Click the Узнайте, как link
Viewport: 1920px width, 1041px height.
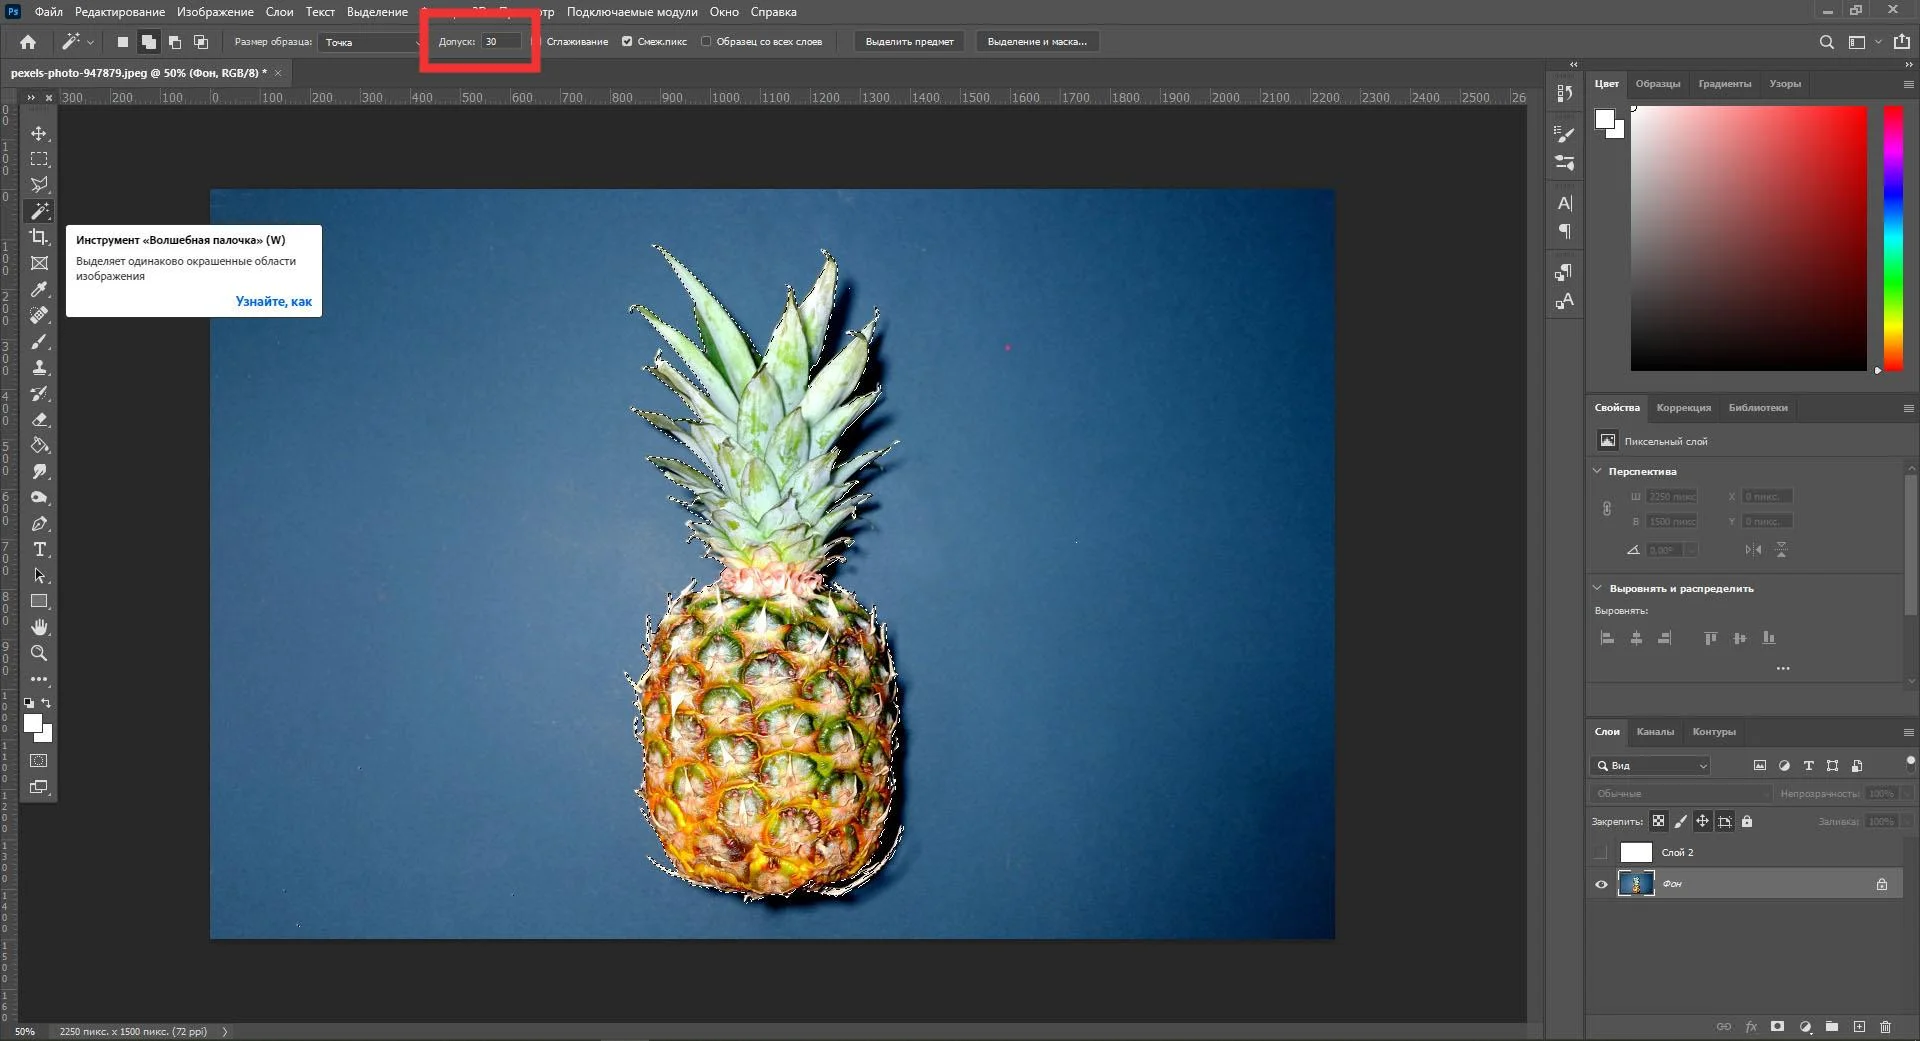273,301
